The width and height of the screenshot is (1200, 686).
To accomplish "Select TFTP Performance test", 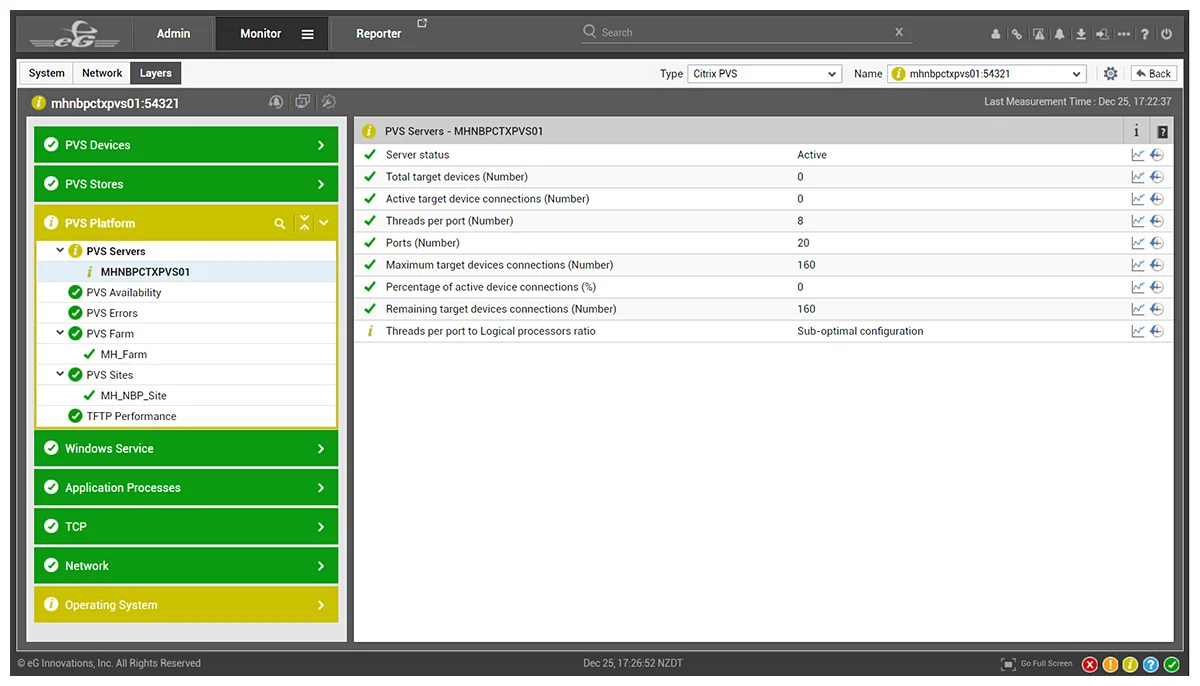I will 131,416.
